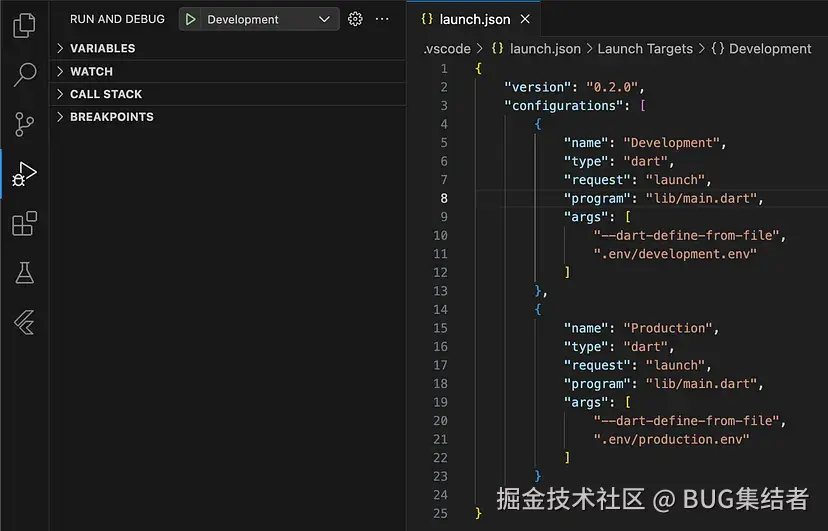
Task: Click "--dart-define-from-file" on line 10
Action: [686, 235]
